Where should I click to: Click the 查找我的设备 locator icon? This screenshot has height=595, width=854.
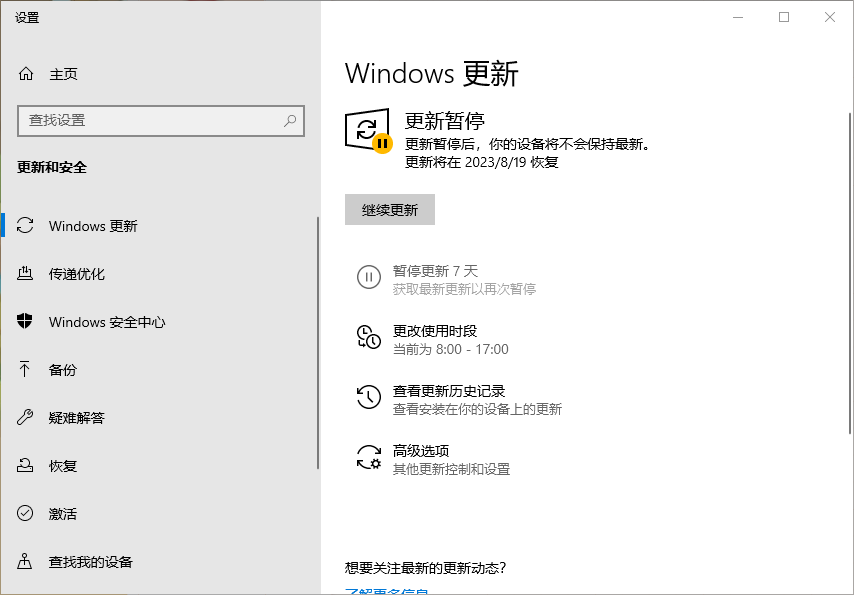coord(25,561)
